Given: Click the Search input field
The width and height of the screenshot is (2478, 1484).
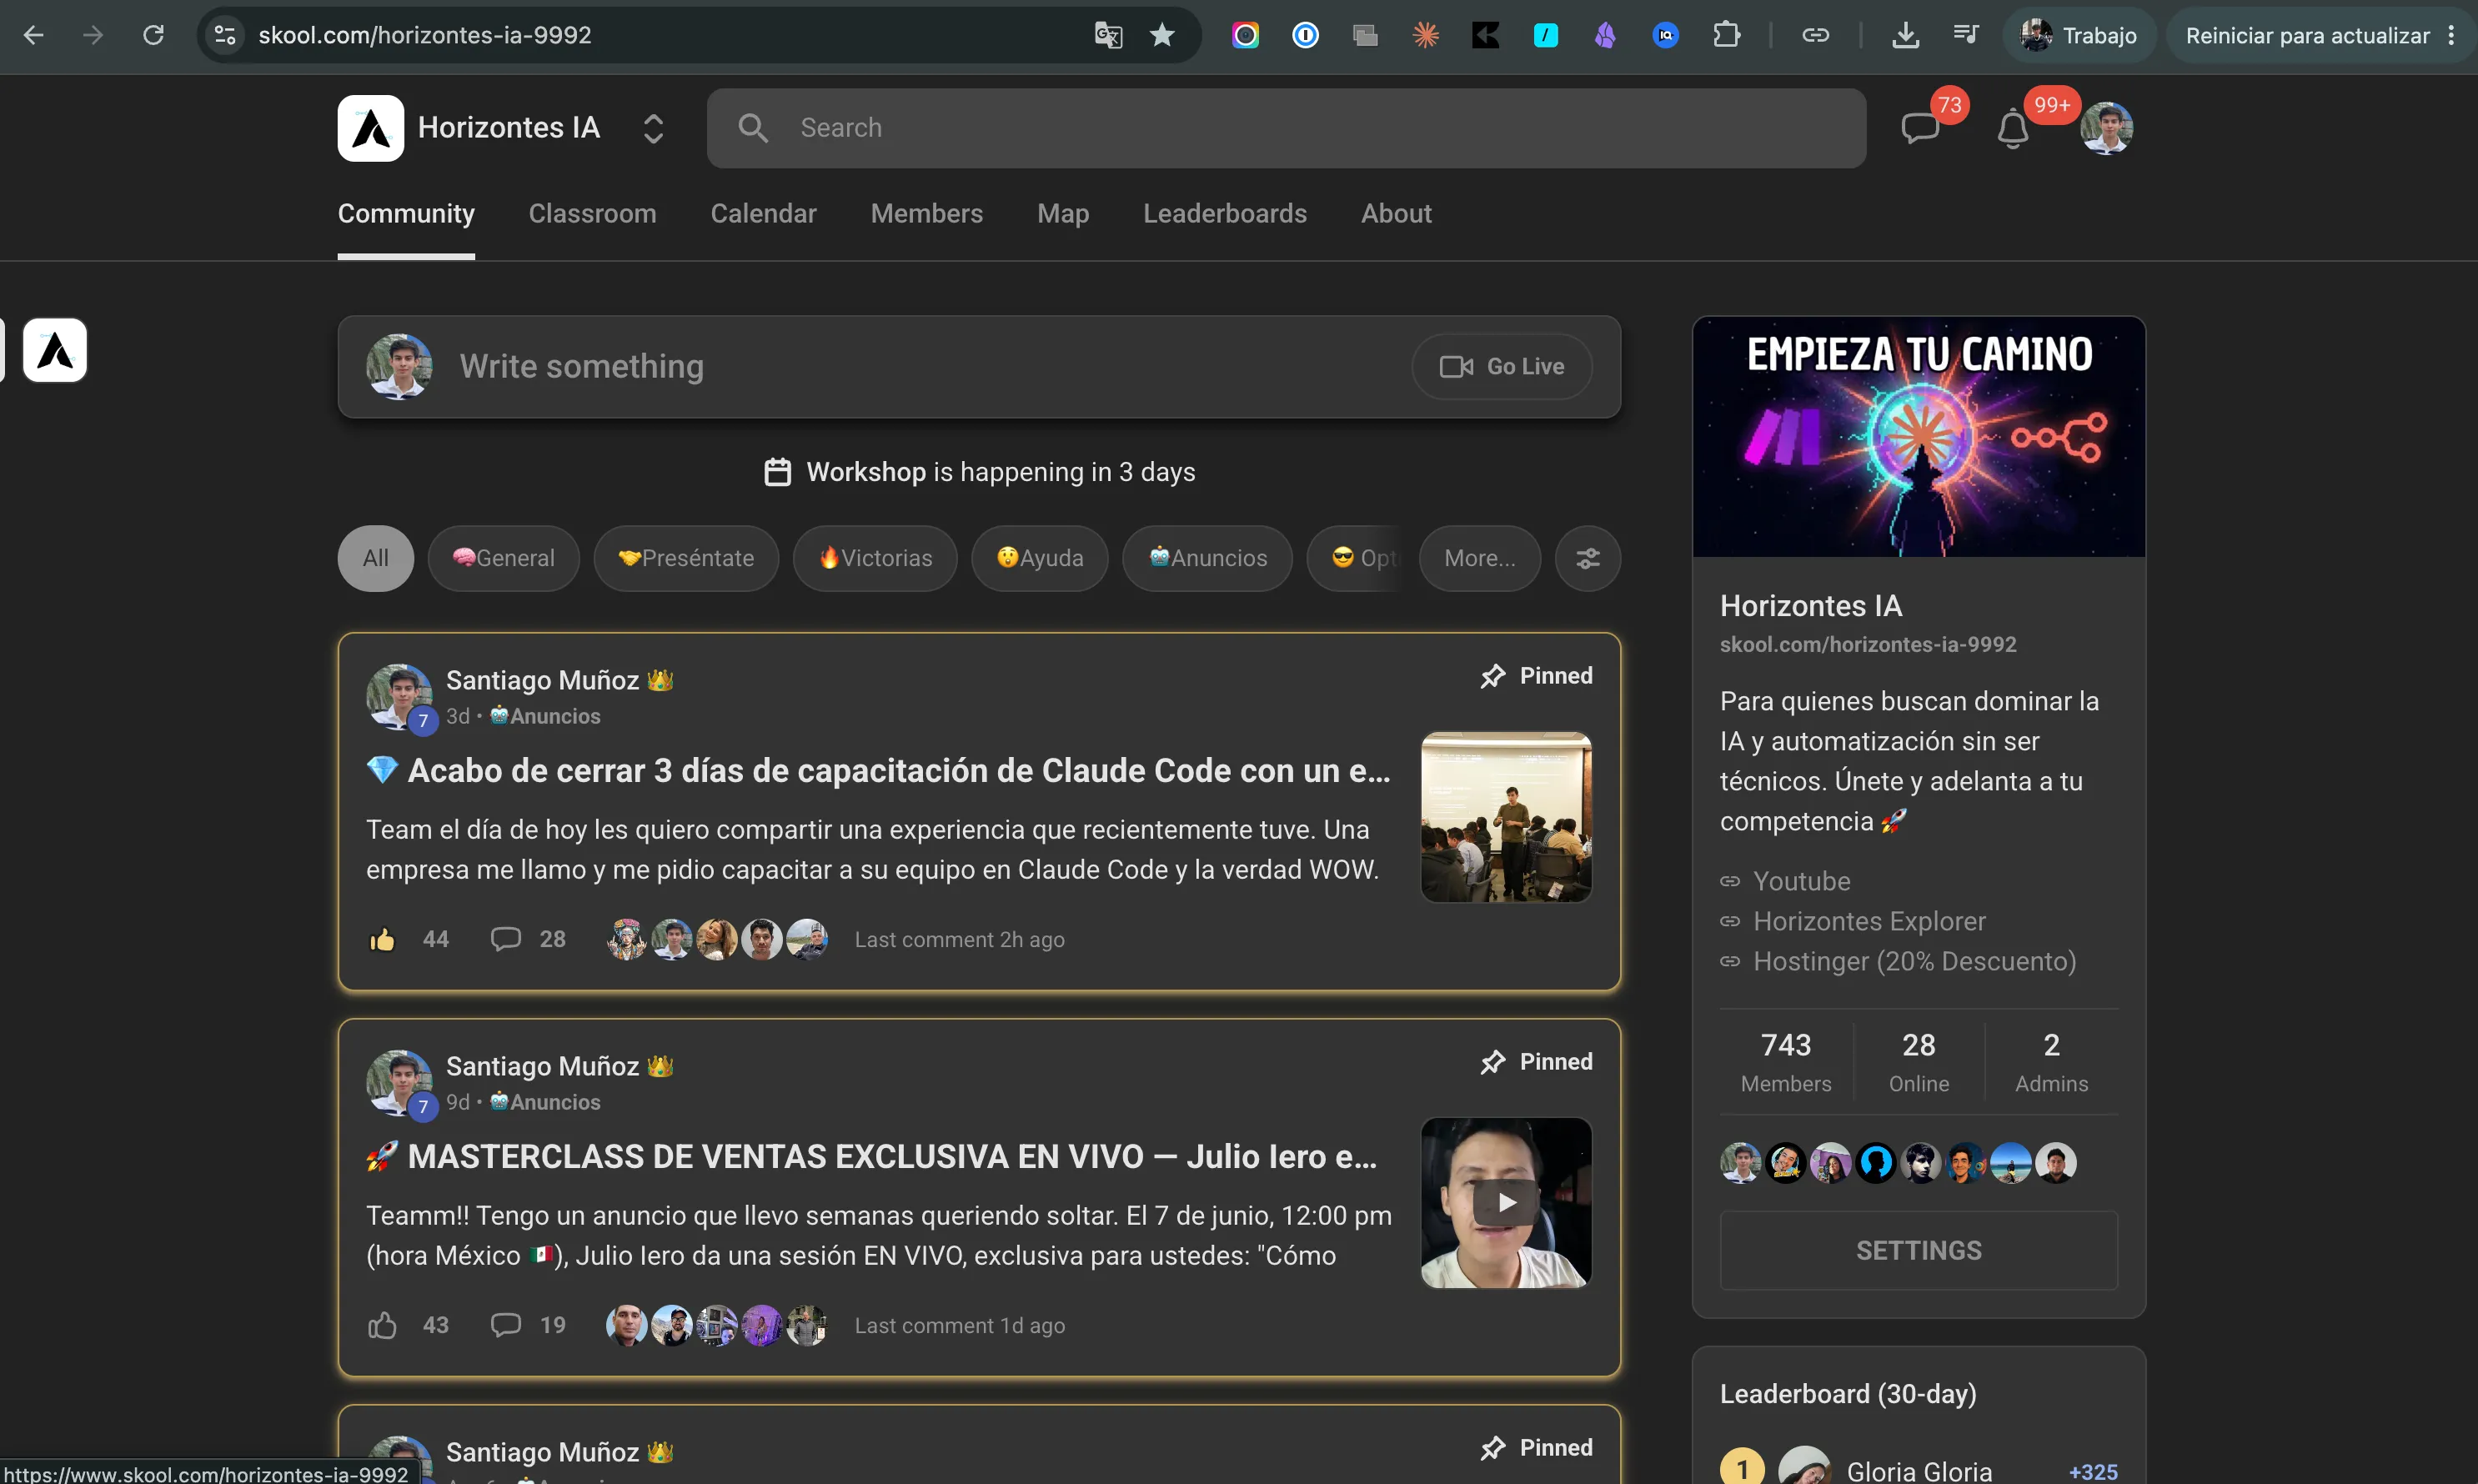Looking at the screenshot, I should [x=1286, y=128].
